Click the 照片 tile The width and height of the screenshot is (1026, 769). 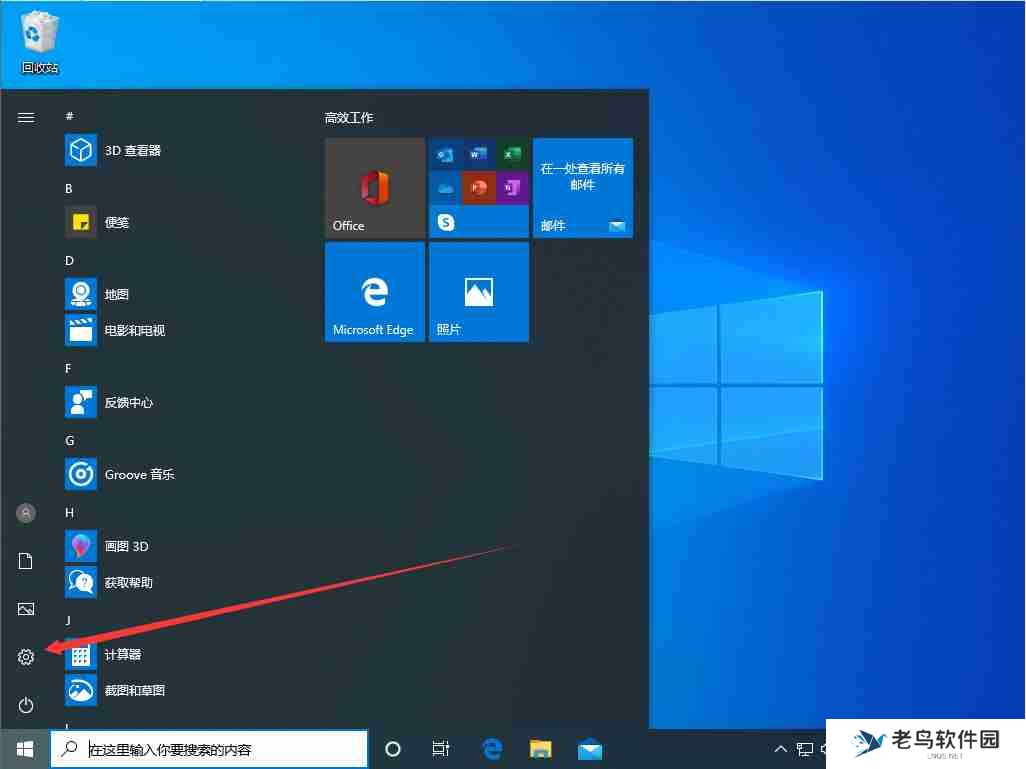pos(478,291)
